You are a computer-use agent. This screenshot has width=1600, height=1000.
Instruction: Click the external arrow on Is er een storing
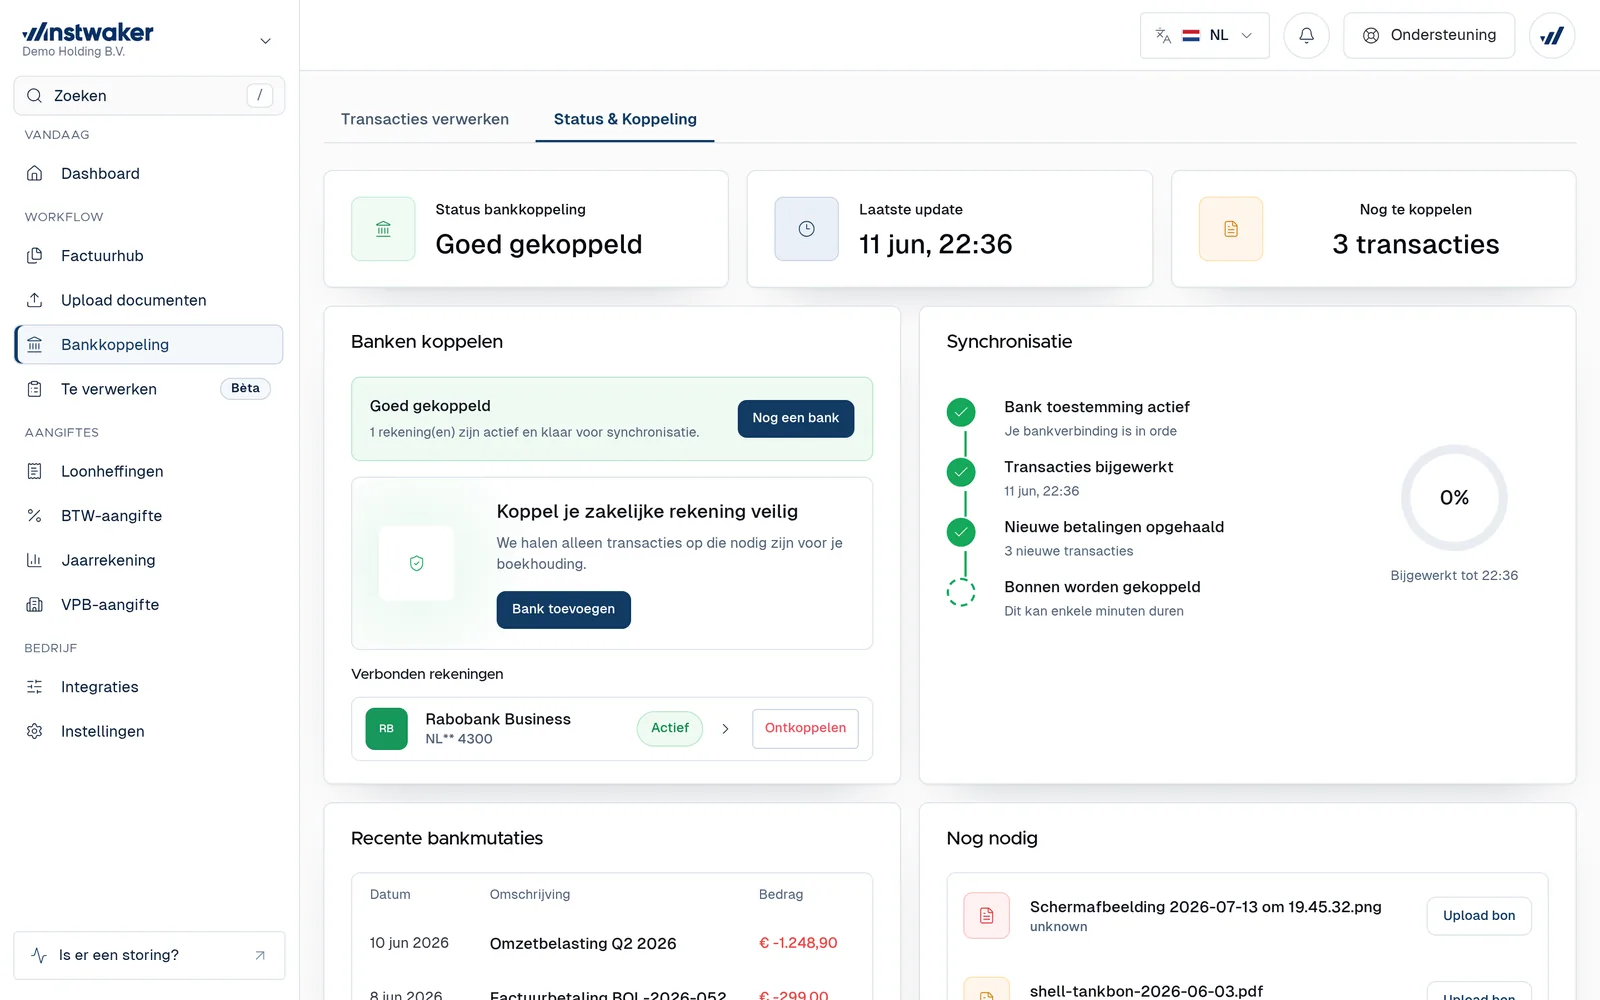[260, 955]
